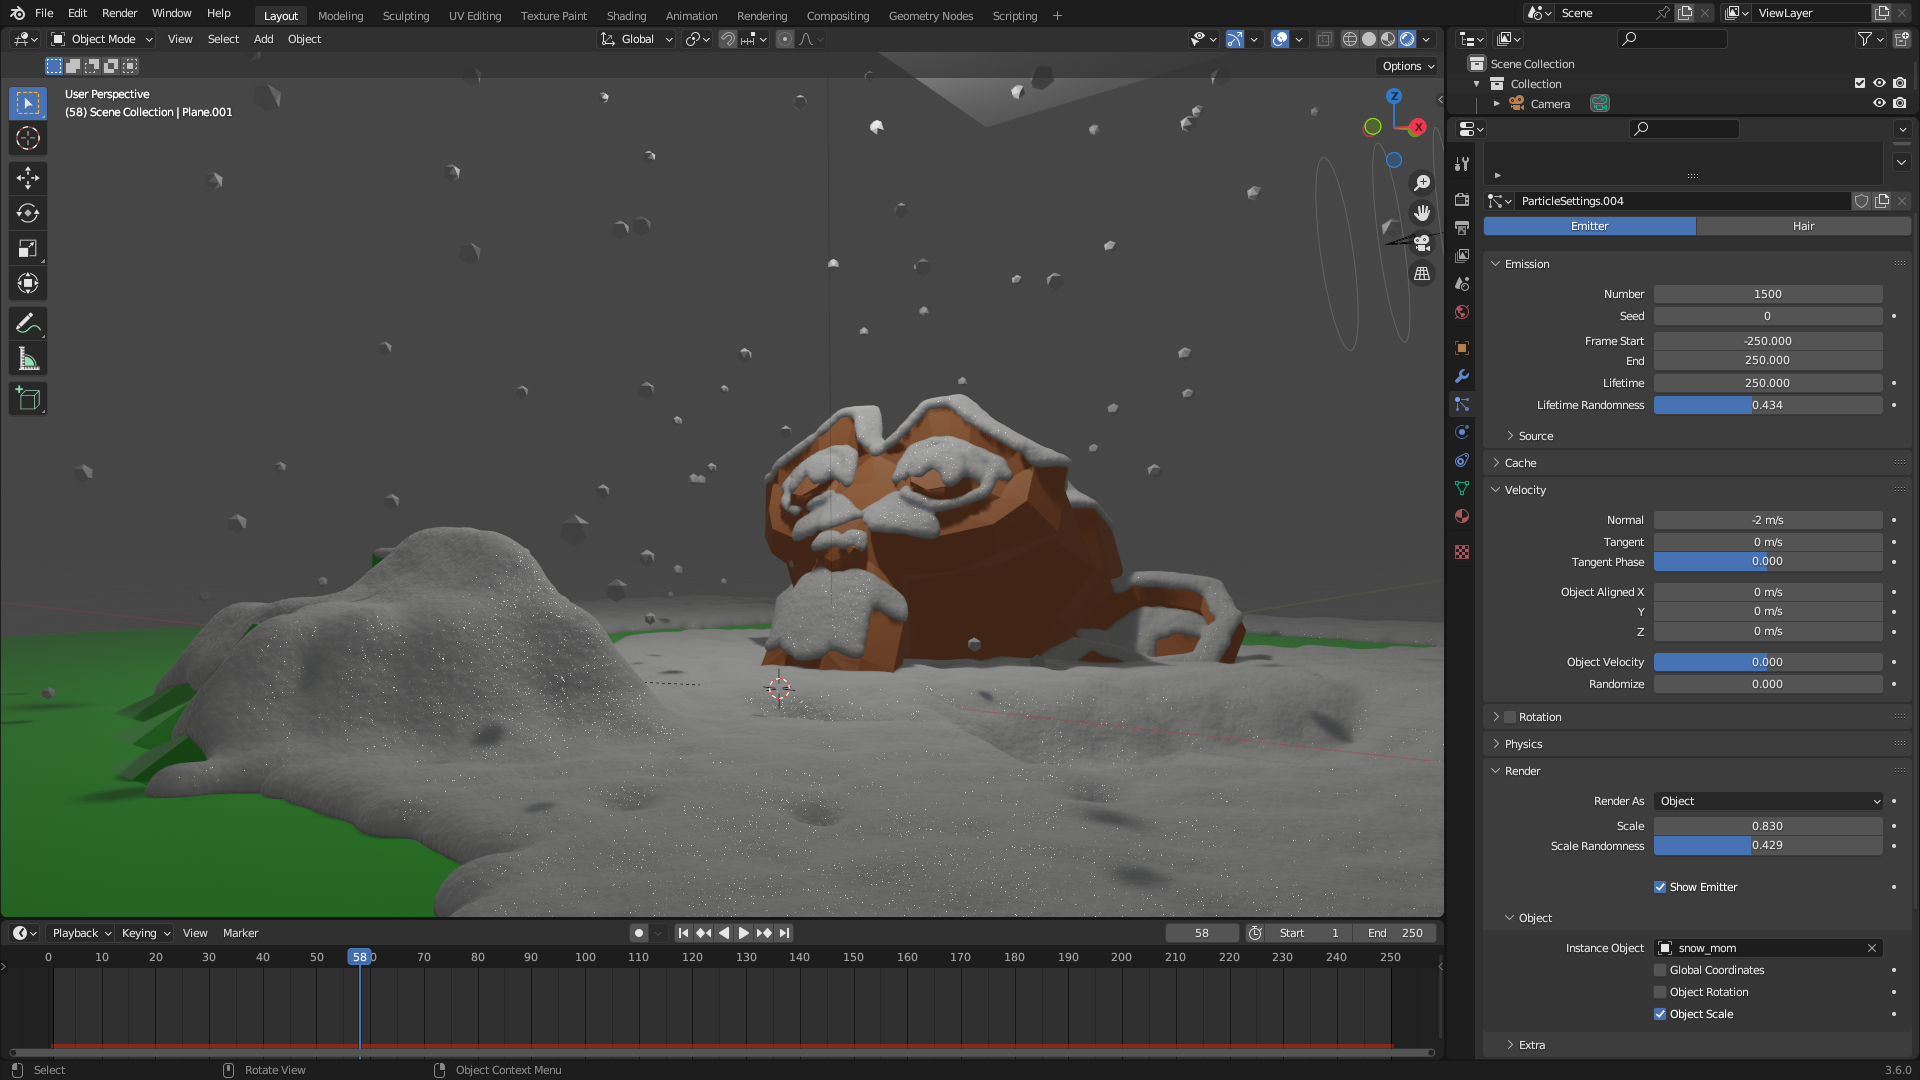The width and height of the screenshot is (1920, 1080).
Task: Select the Scale tool
Action: pyautogui.click(x=28, y=248)
